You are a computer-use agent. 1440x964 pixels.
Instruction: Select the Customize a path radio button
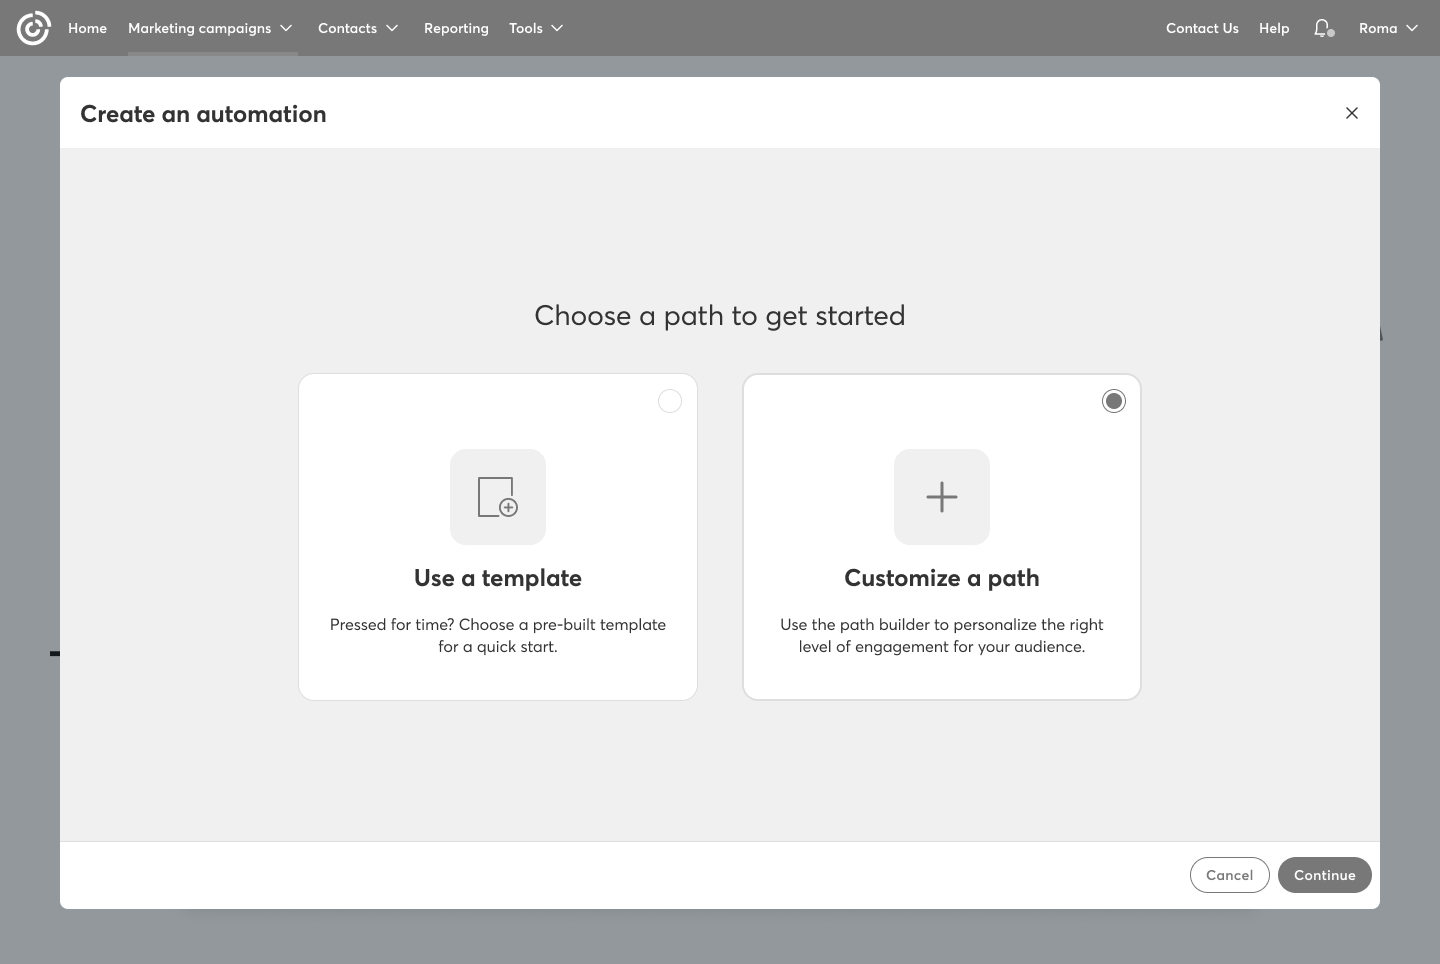[1113, 401]
